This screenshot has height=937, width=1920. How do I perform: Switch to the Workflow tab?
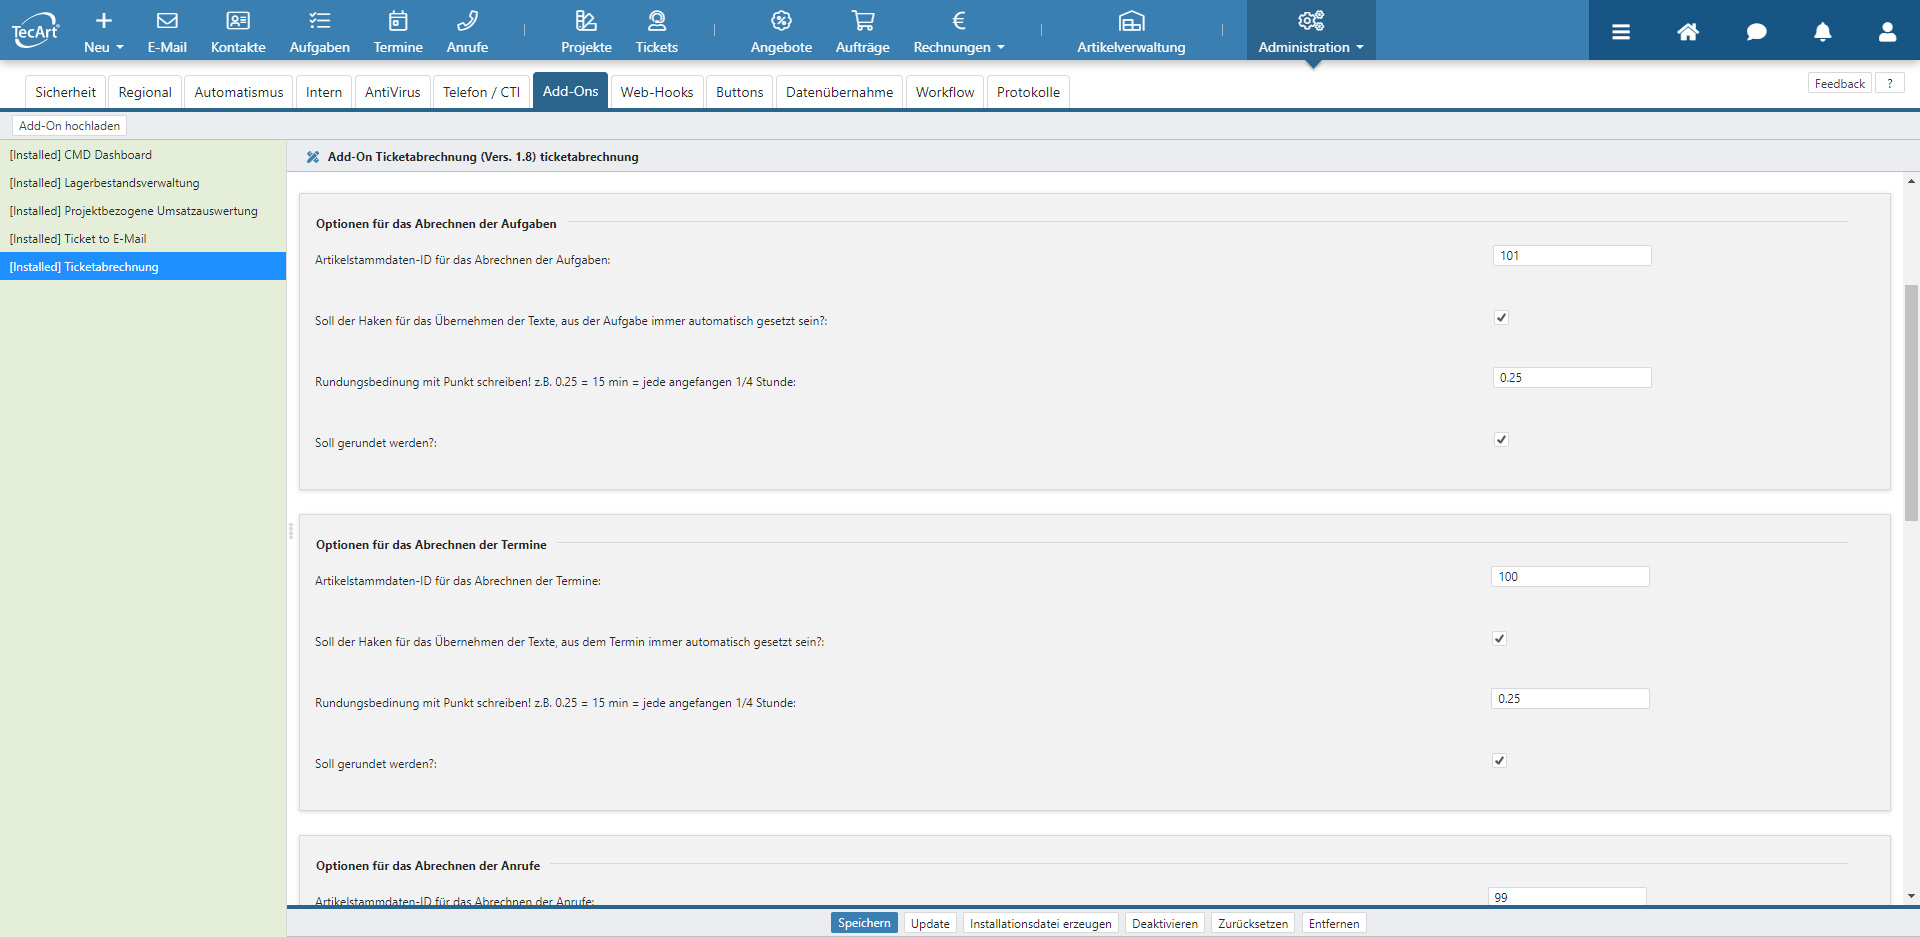click(944, 92)
